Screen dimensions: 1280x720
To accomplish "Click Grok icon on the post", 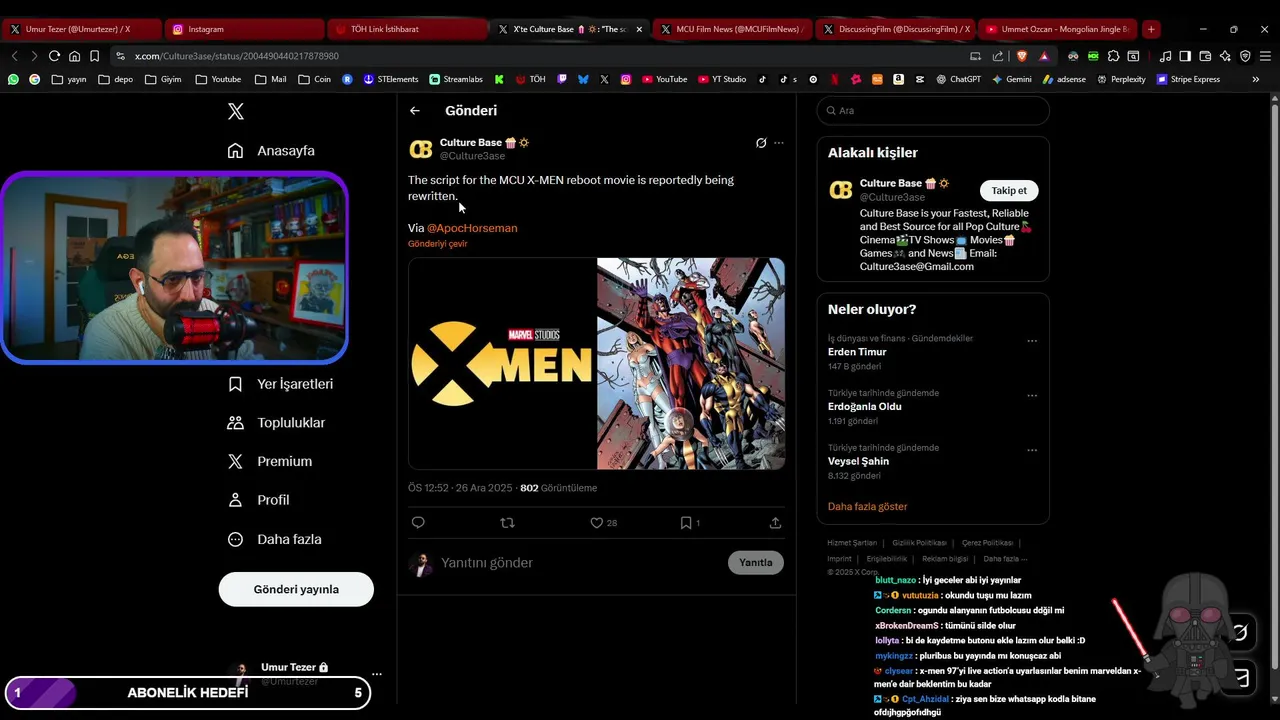I will coord(761,143).
